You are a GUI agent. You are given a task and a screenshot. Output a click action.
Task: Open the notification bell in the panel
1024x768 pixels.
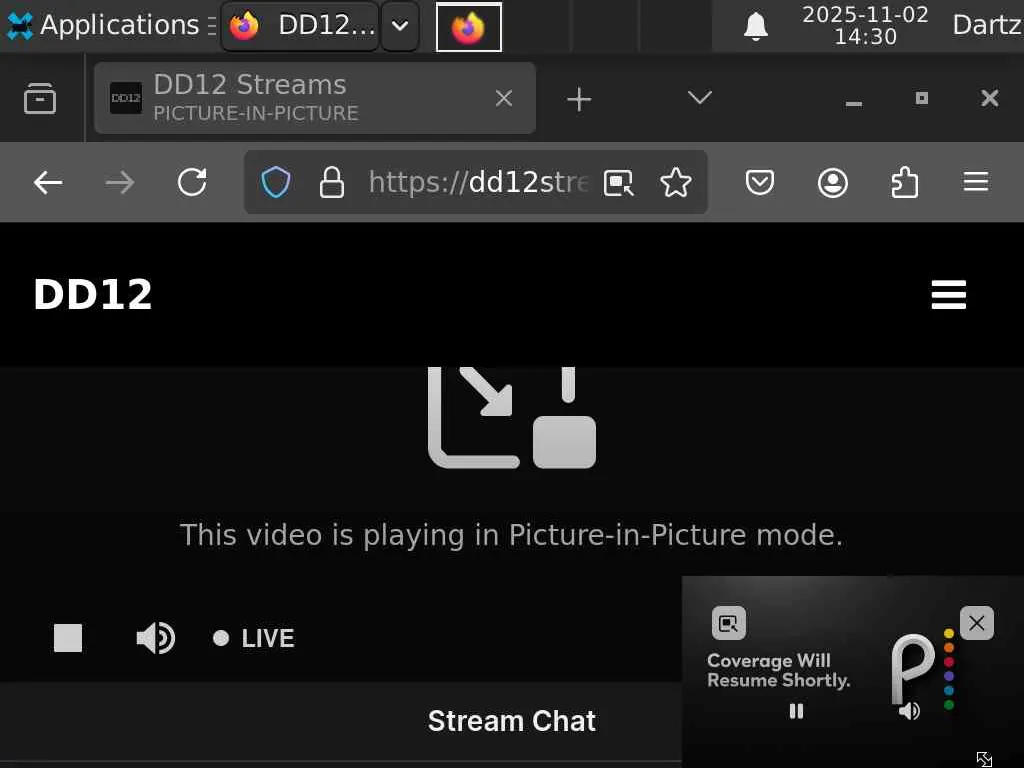pyautogui.click(x=756, y=26)
